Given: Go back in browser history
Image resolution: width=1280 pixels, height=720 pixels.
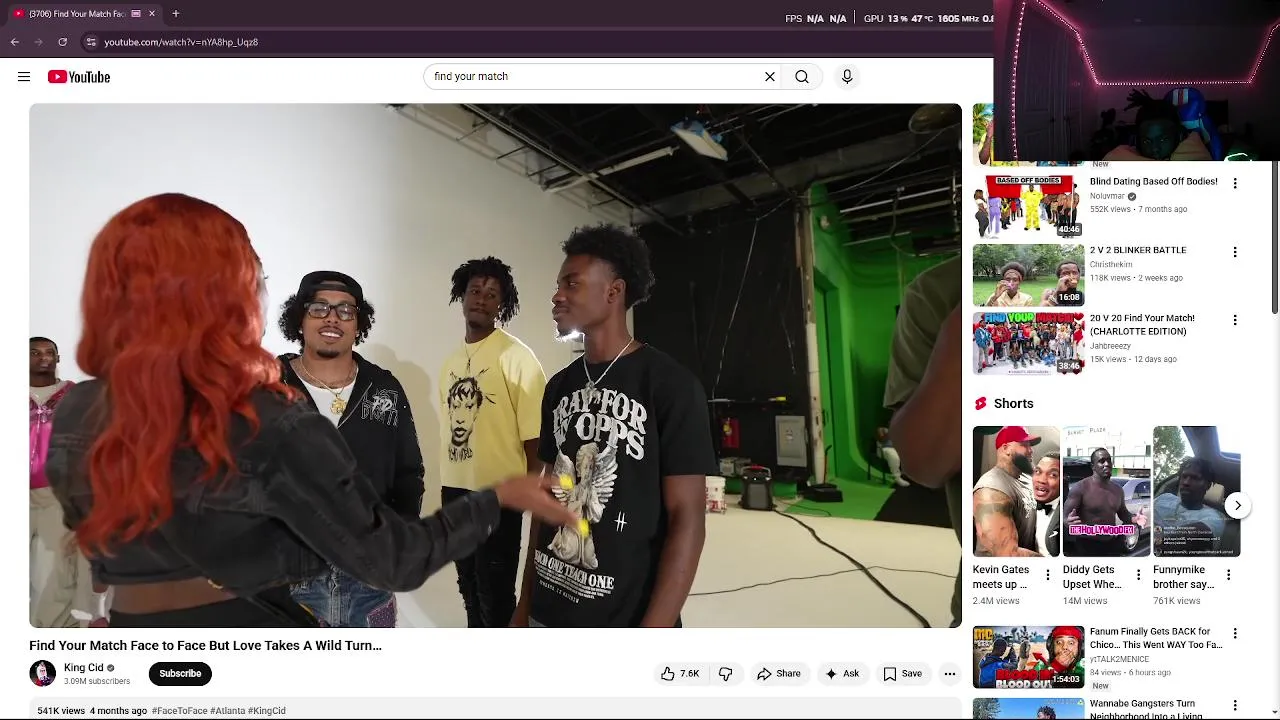Looking at the screenshot, I should tap(15, 42).
